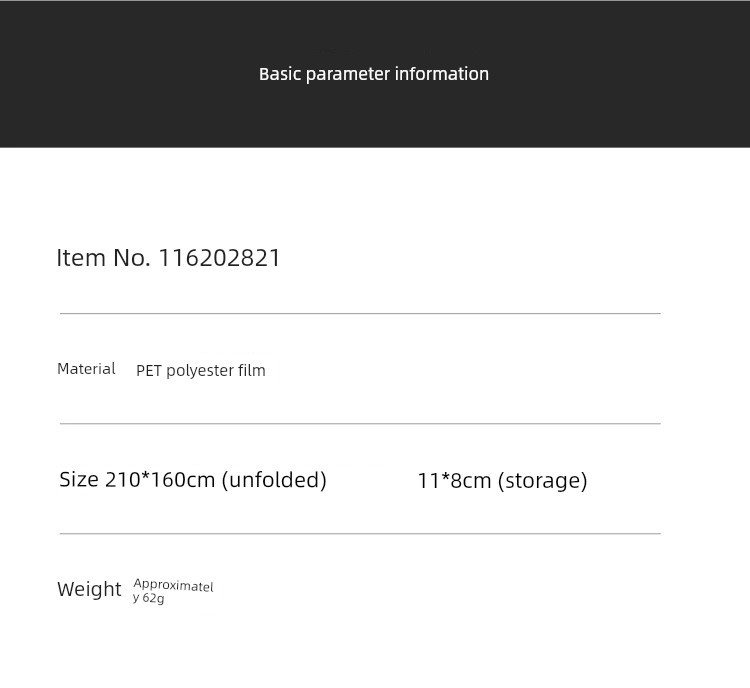Select the 62g weight value
The height and width of the screenshot is (688, 750).
(x=153, y=598)
